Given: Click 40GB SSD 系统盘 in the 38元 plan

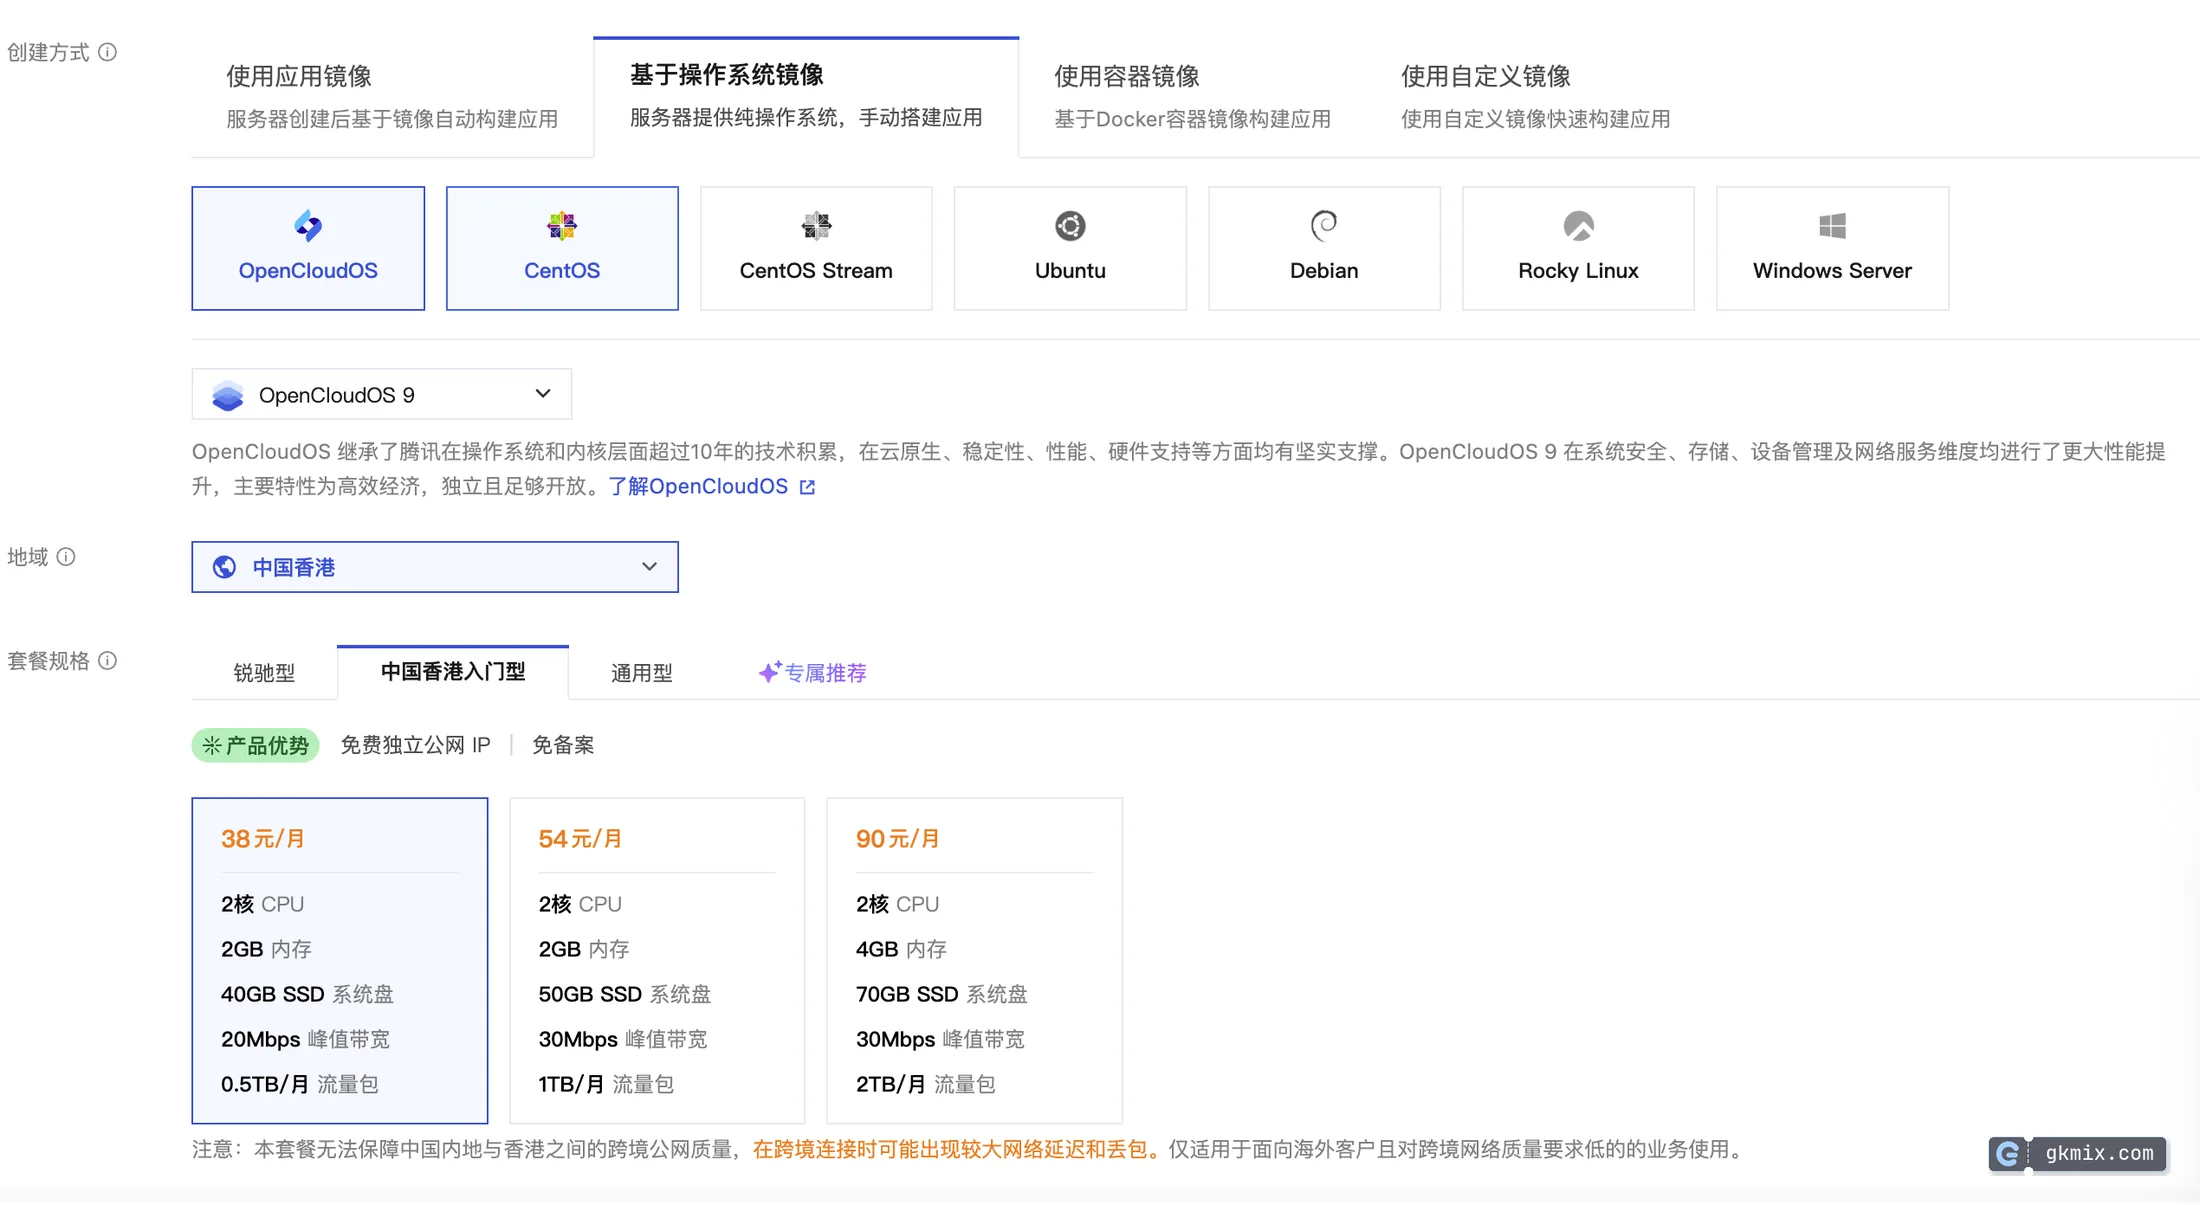Looking at the screenshot, I should pos(307,994).
